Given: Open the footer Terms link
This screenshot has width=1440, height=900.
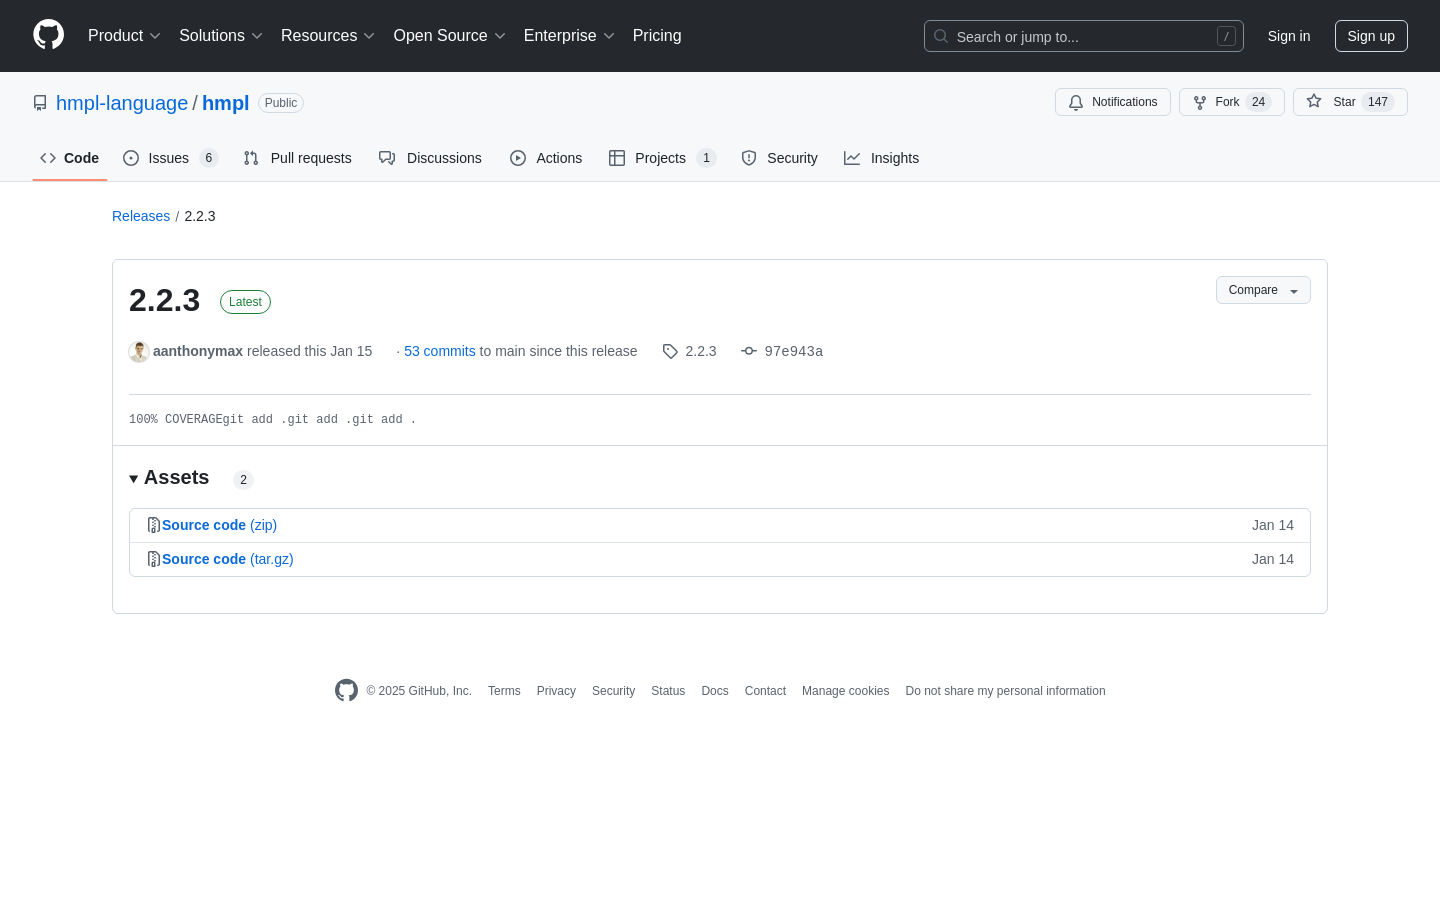Looking at the screenshot, I should coord(504,691).
